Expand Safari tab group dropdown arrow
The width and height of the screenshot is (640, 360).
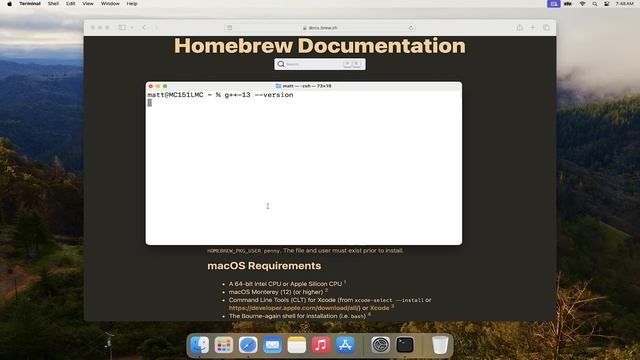(132, 28)
